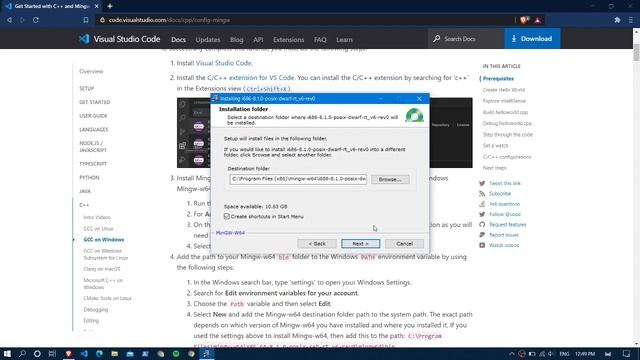
Task: Jump to Create Hello World section
Action: tap(504, 90)
